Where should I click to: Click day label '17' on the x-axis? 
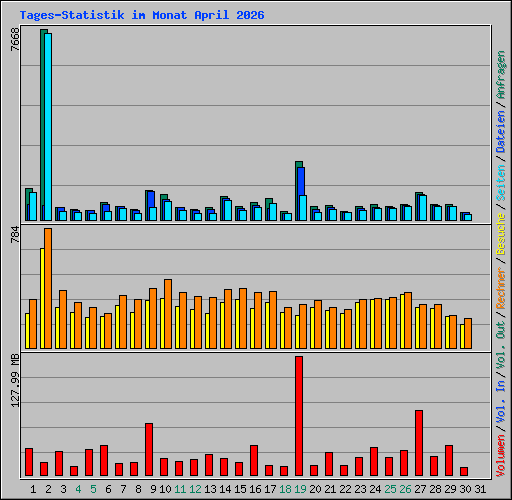tap(270, 489)
